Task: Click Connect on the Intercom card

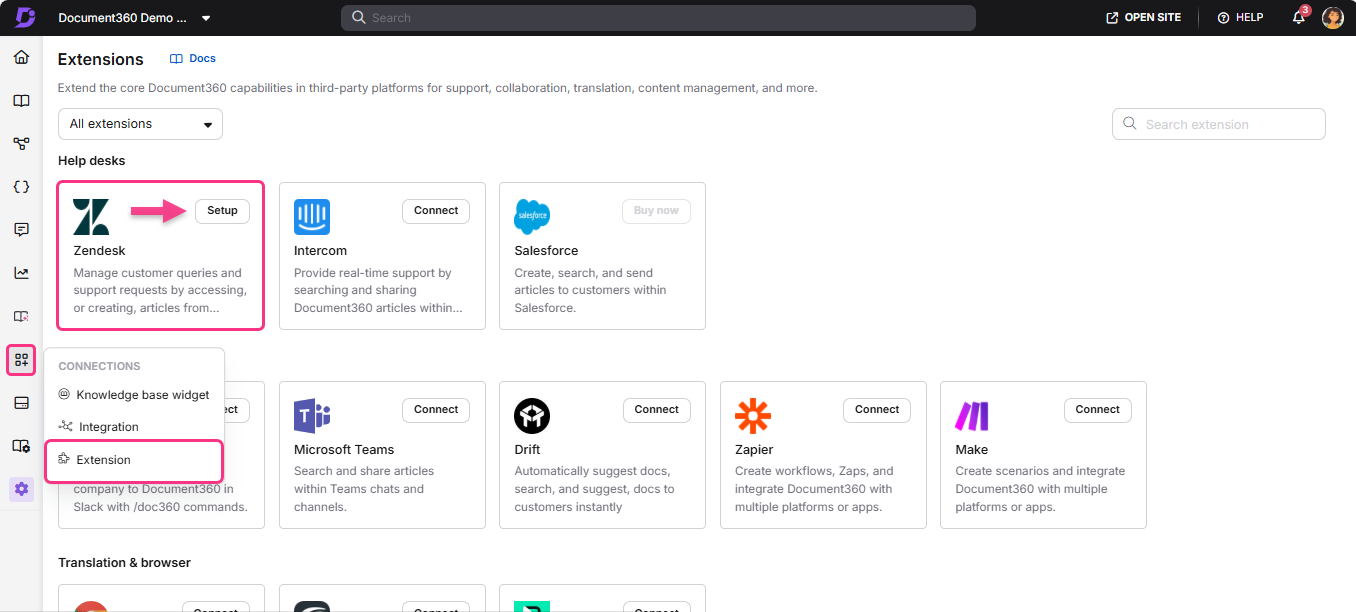Action: click(435, 211)
